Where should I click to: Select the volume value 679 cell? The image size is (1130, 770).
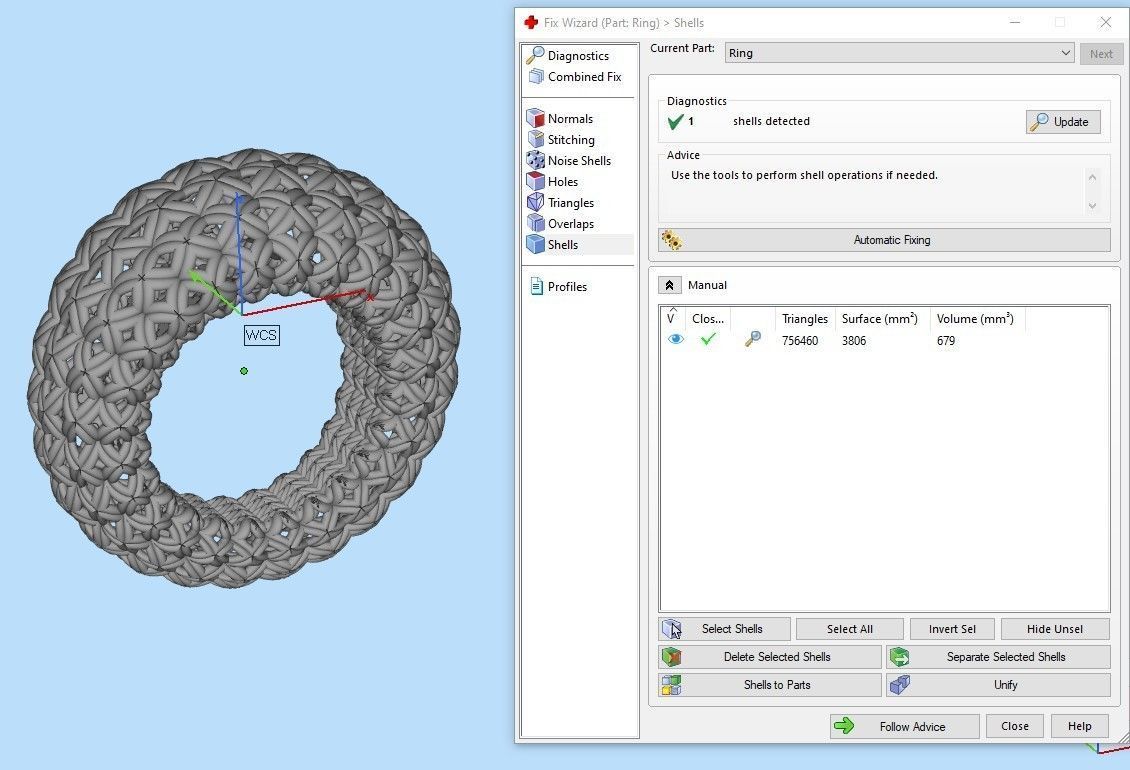click(x=946, y=340)
